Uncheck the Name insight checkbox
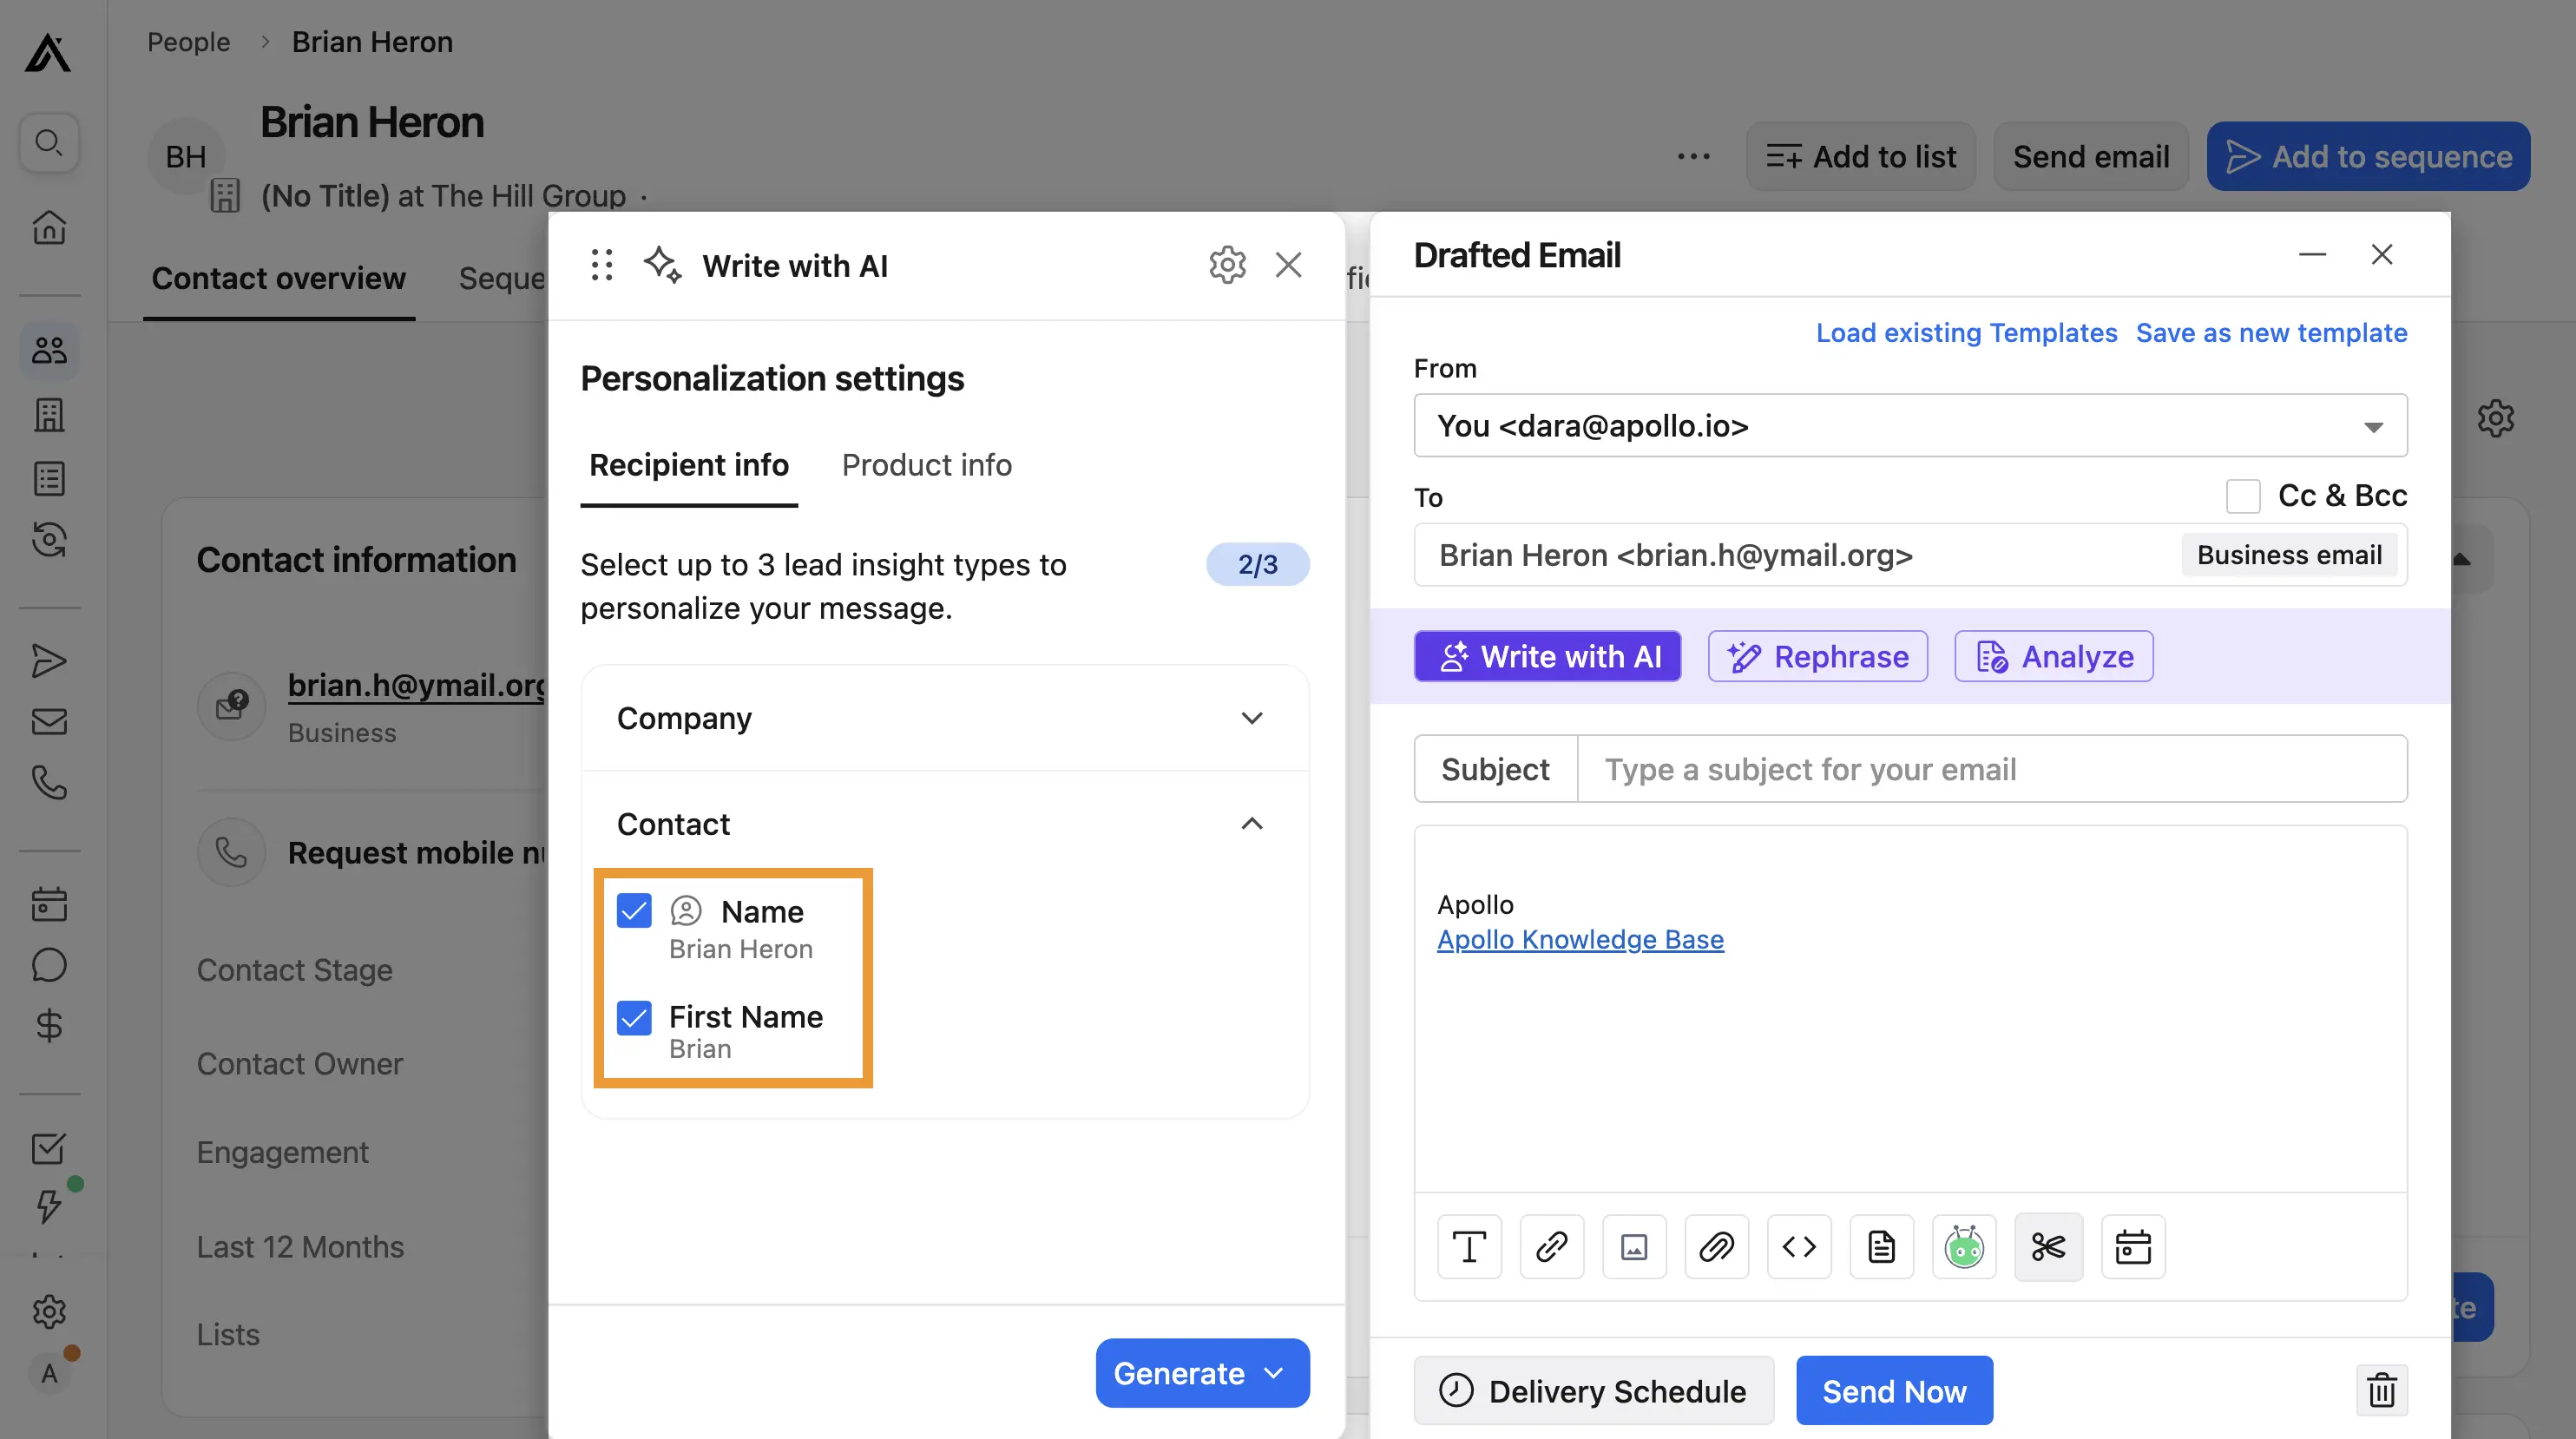The width and height of the screenshot is (2576, 1439). click(634, 911)
